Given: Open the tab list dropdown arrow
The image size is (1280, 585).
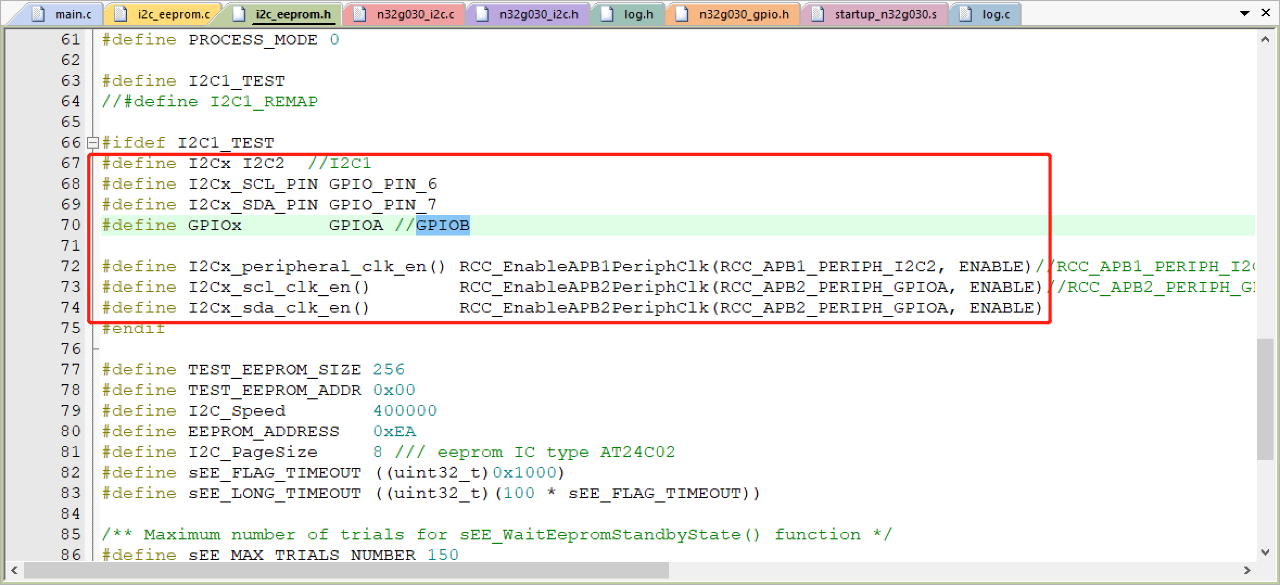Looking at the screenshot, I should pos(1245,14).
